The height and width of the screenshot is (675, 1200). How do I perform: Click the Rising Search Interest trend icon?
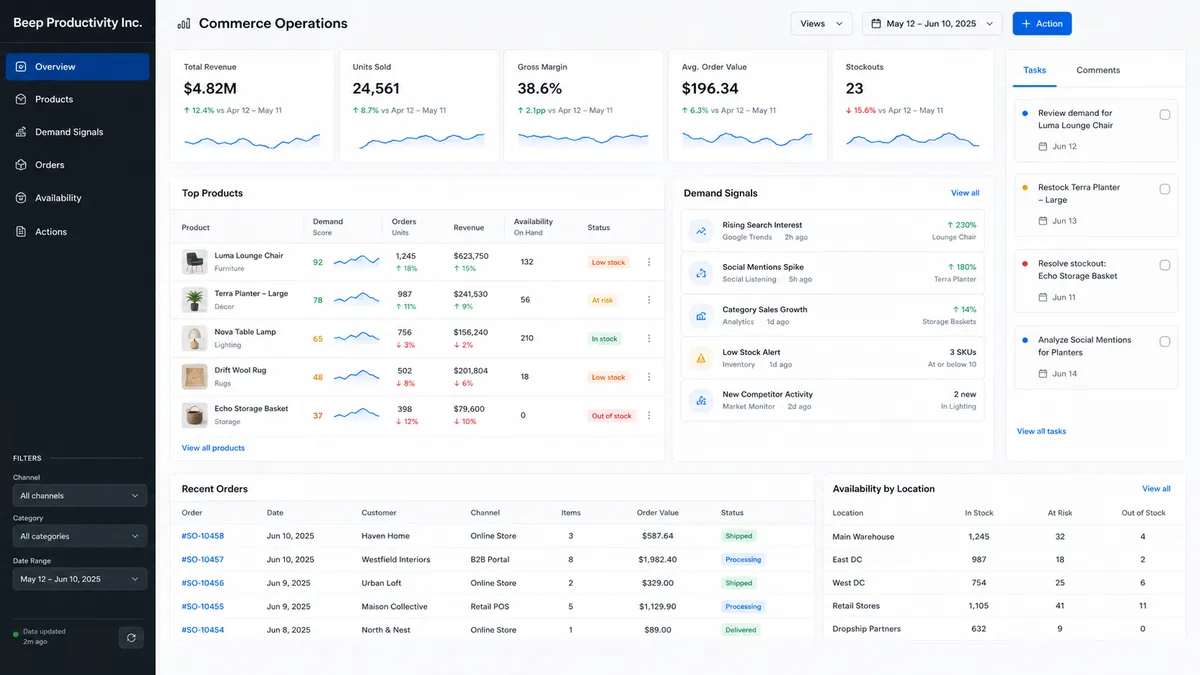701,231
